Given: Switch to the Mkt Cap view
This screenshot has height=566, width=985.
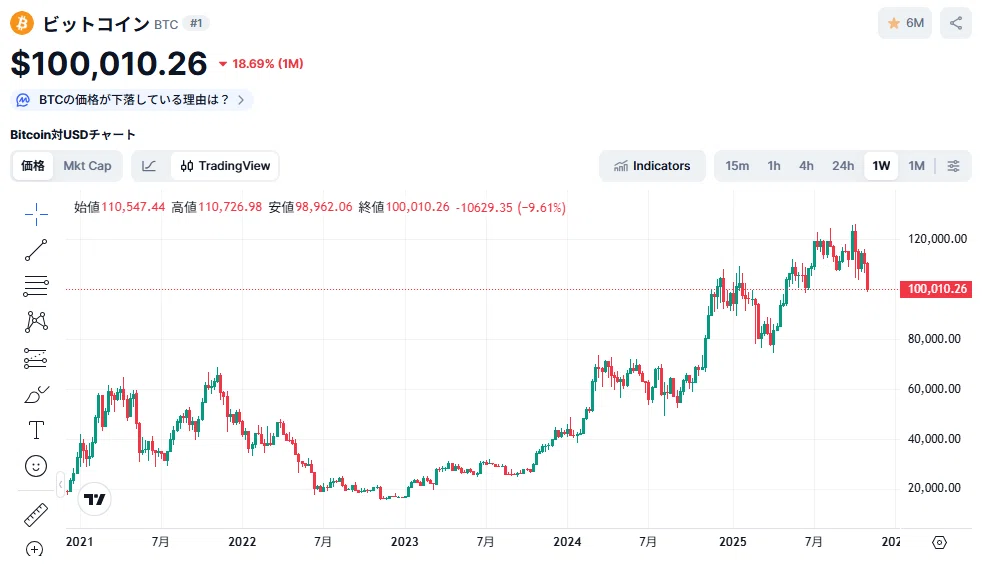Looking at the screenshot, I should pyautogui.click(x=87, y=166).
